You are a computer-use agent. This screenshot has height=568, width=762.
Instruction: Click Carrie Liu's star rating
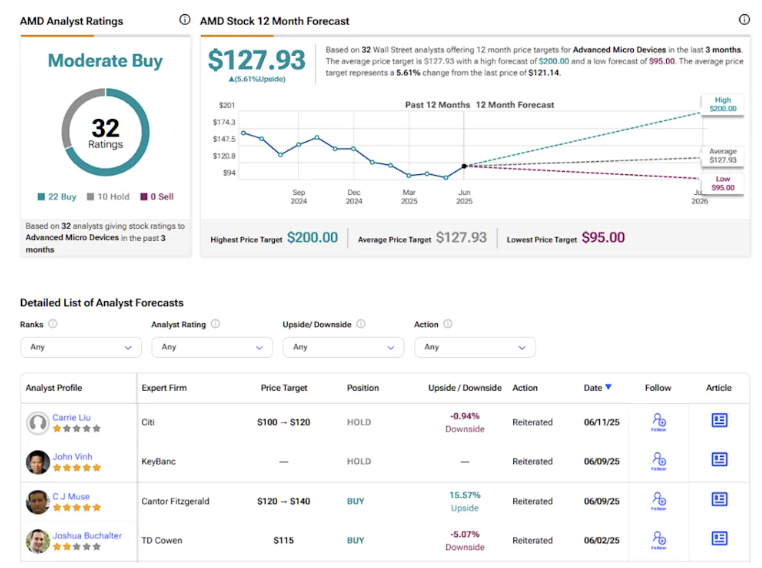pyautogui.click(x=77, y=429)
